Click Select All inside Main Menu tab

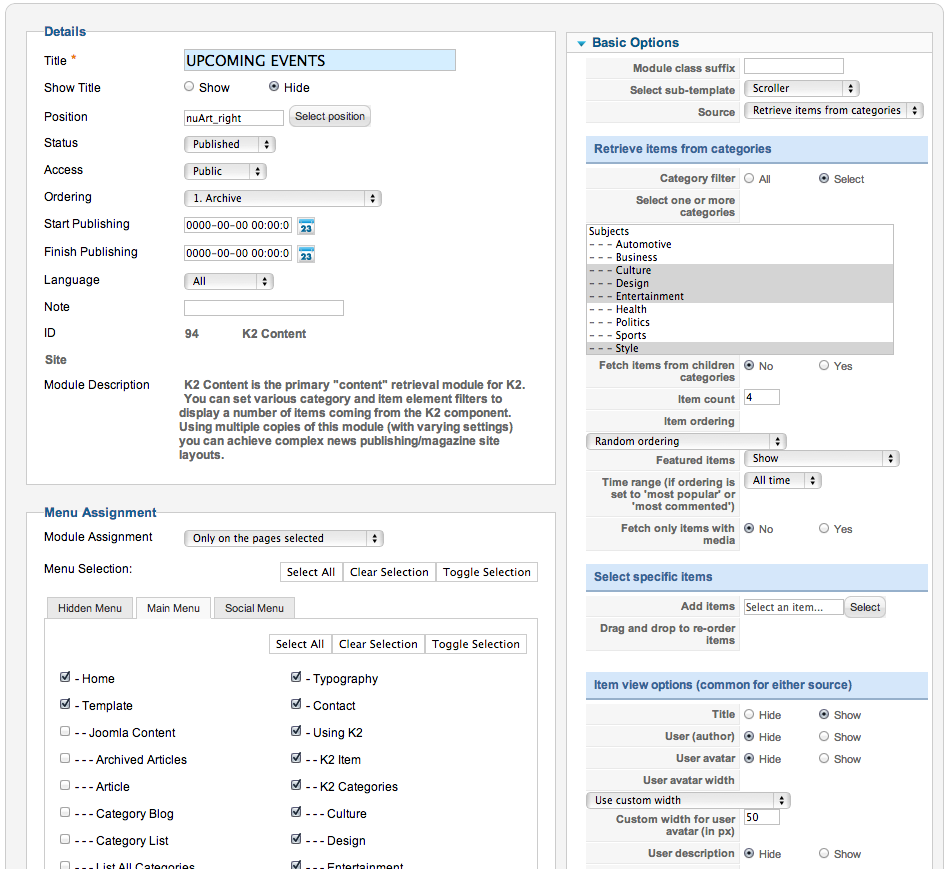click(x=300, y=644)
